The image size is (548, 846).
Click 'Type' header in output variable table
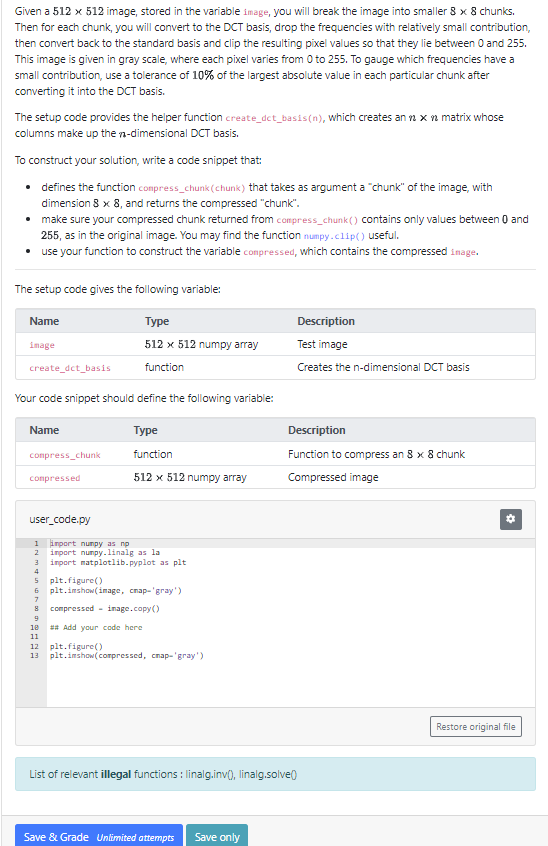click(146, 430)
